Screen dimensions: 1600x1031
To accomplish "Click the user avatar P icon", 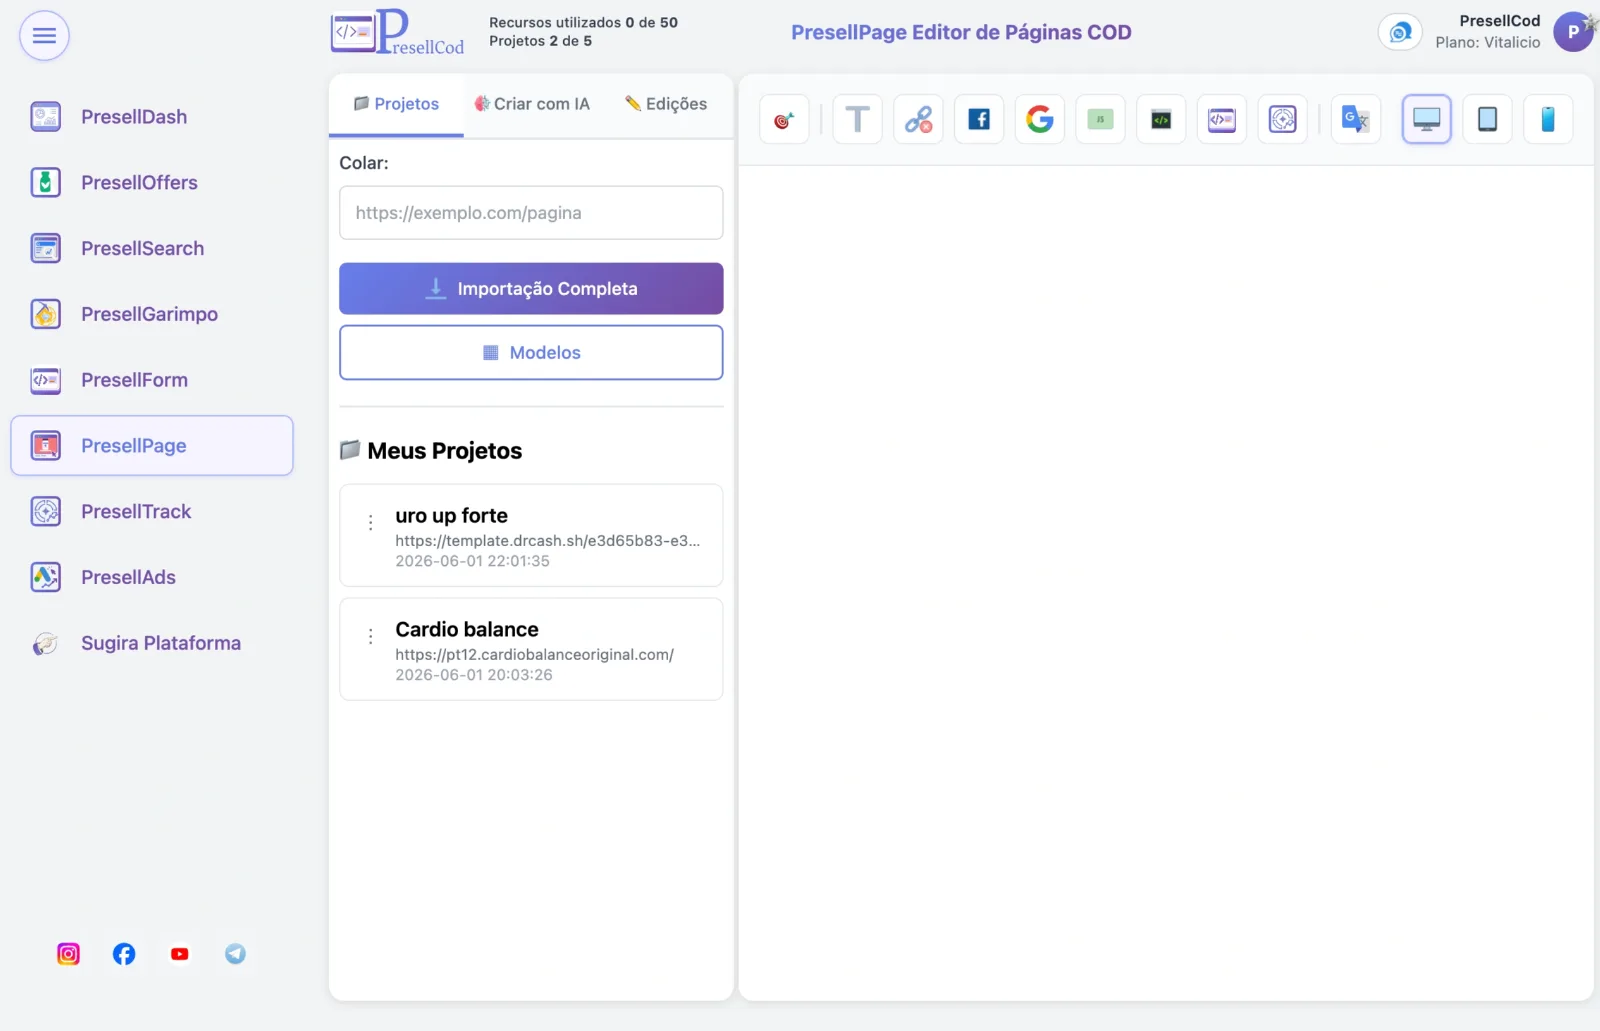I will point(1573,32).
